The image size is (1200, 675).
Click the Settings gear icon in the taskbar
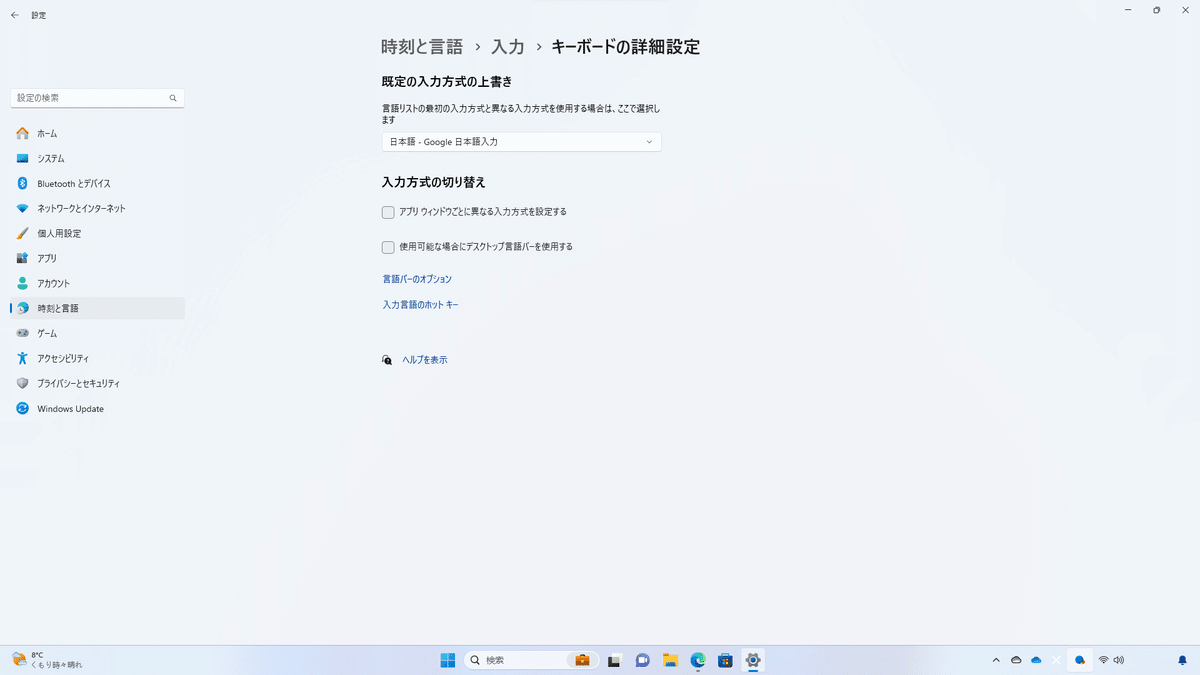point(753,660)
